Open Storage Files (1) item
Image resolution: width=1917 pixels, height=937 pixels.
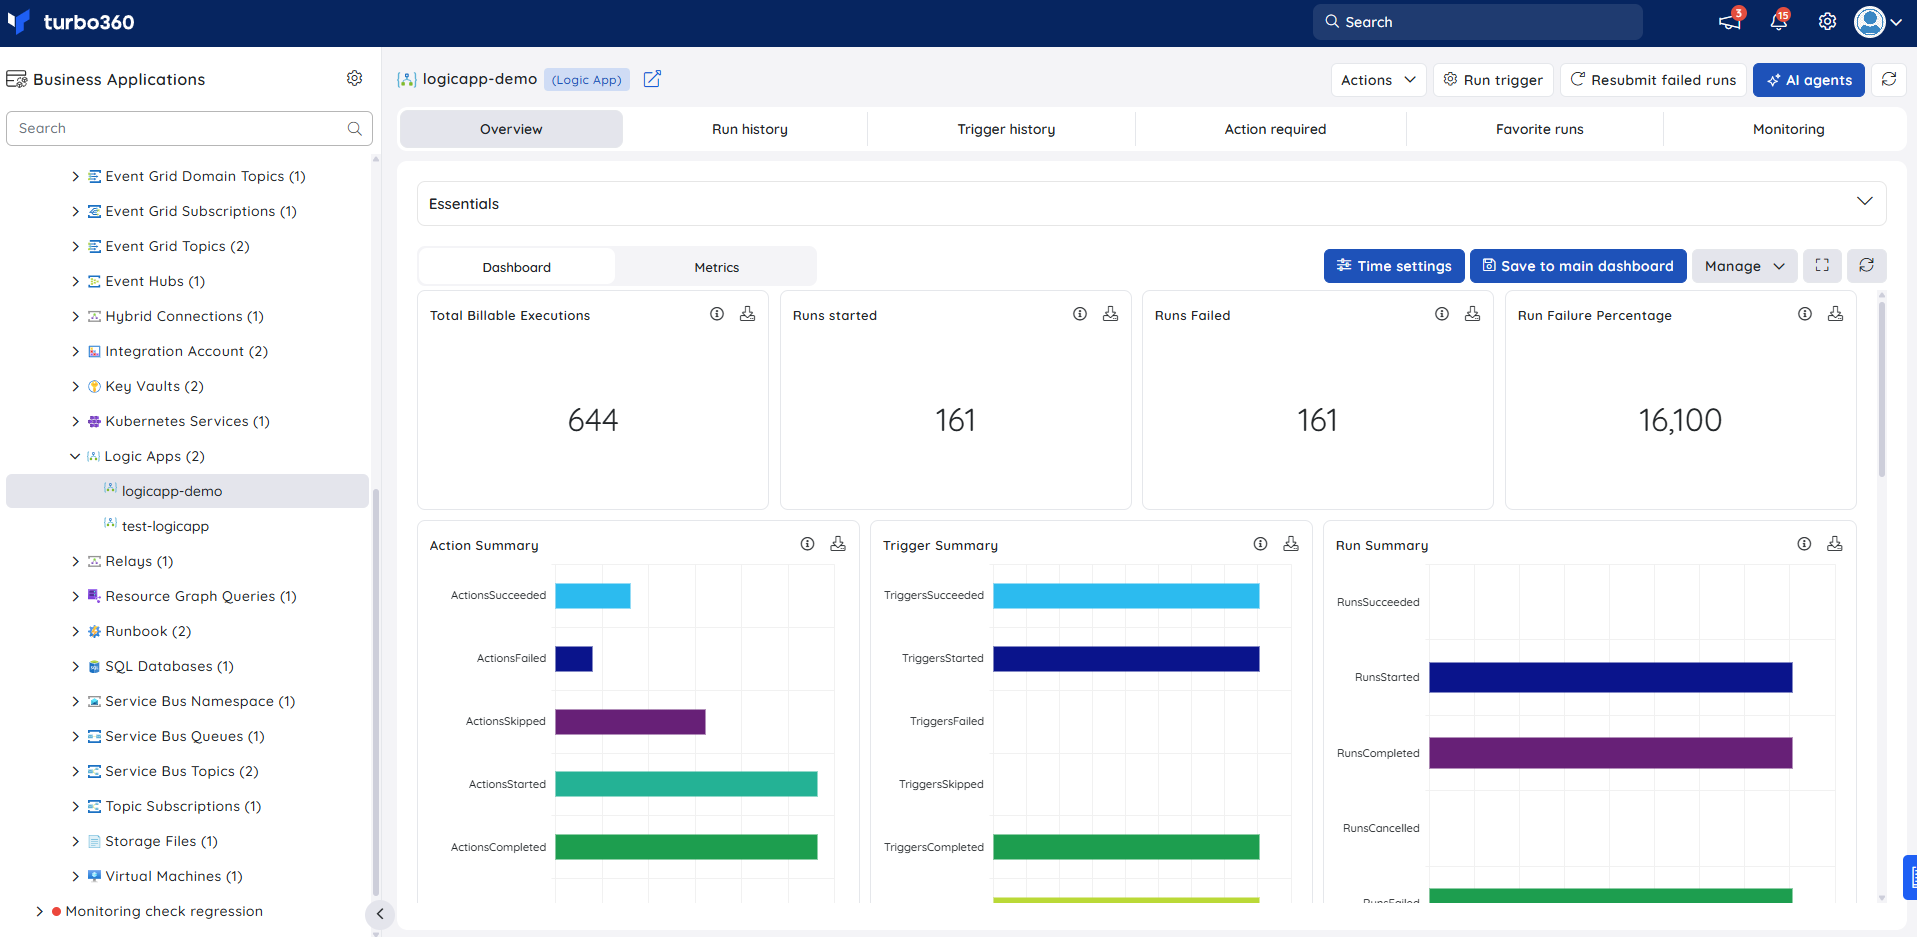tap(161, 841)
